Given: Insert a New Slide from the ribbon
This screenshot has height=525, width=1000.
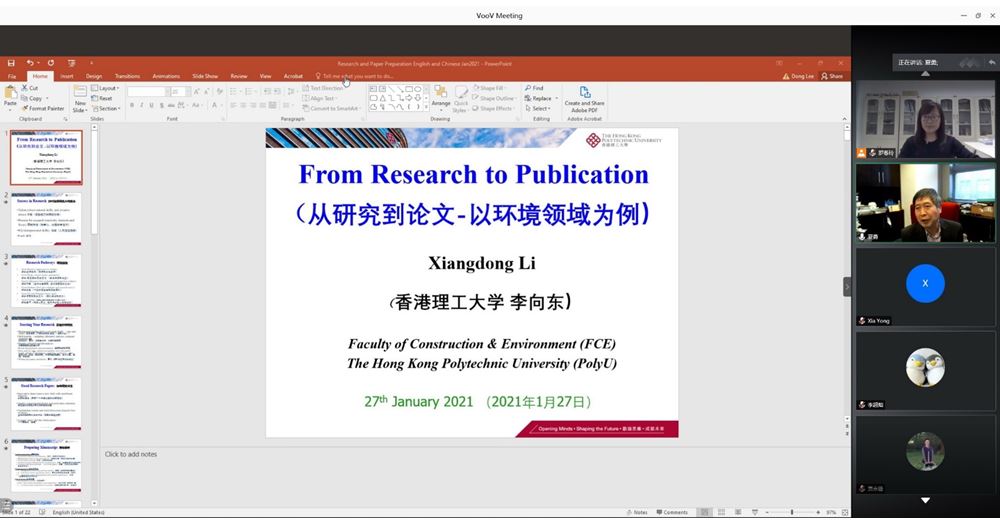Looking at the screenshot, I should [x=80, y=97].
